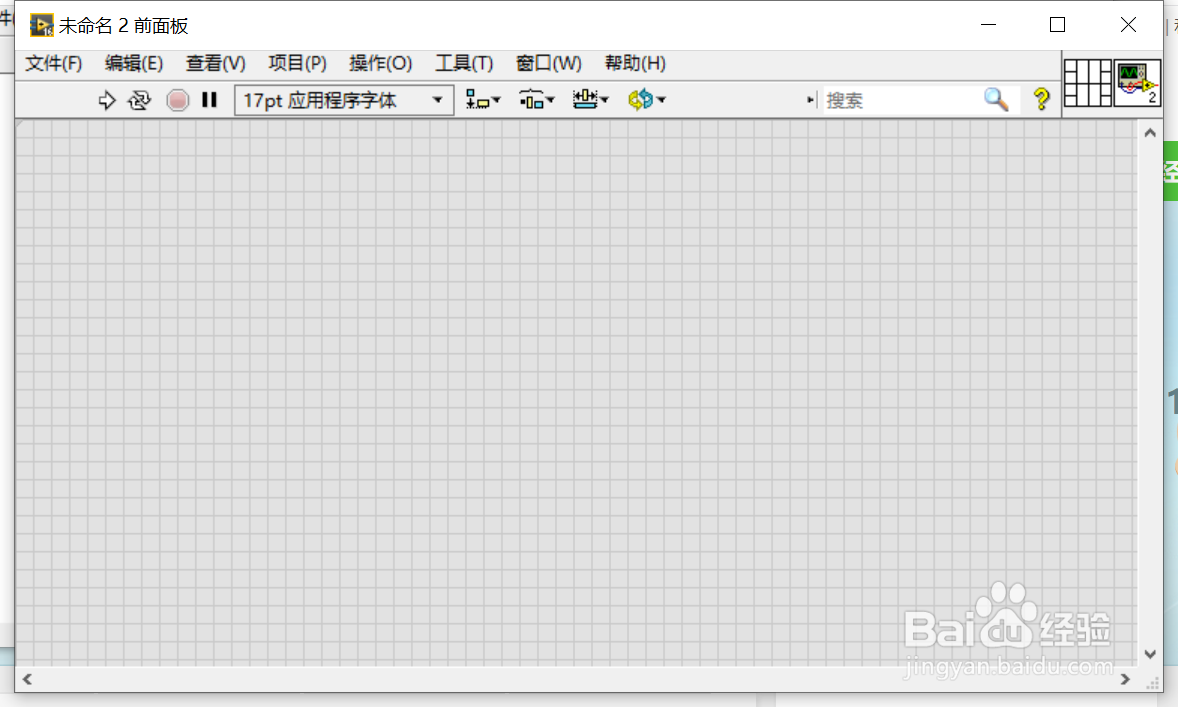Image resolution: width=1178 pixels, height=707 pixels.
Task: Click the search magnifier icon
Action: coord(996,99)
